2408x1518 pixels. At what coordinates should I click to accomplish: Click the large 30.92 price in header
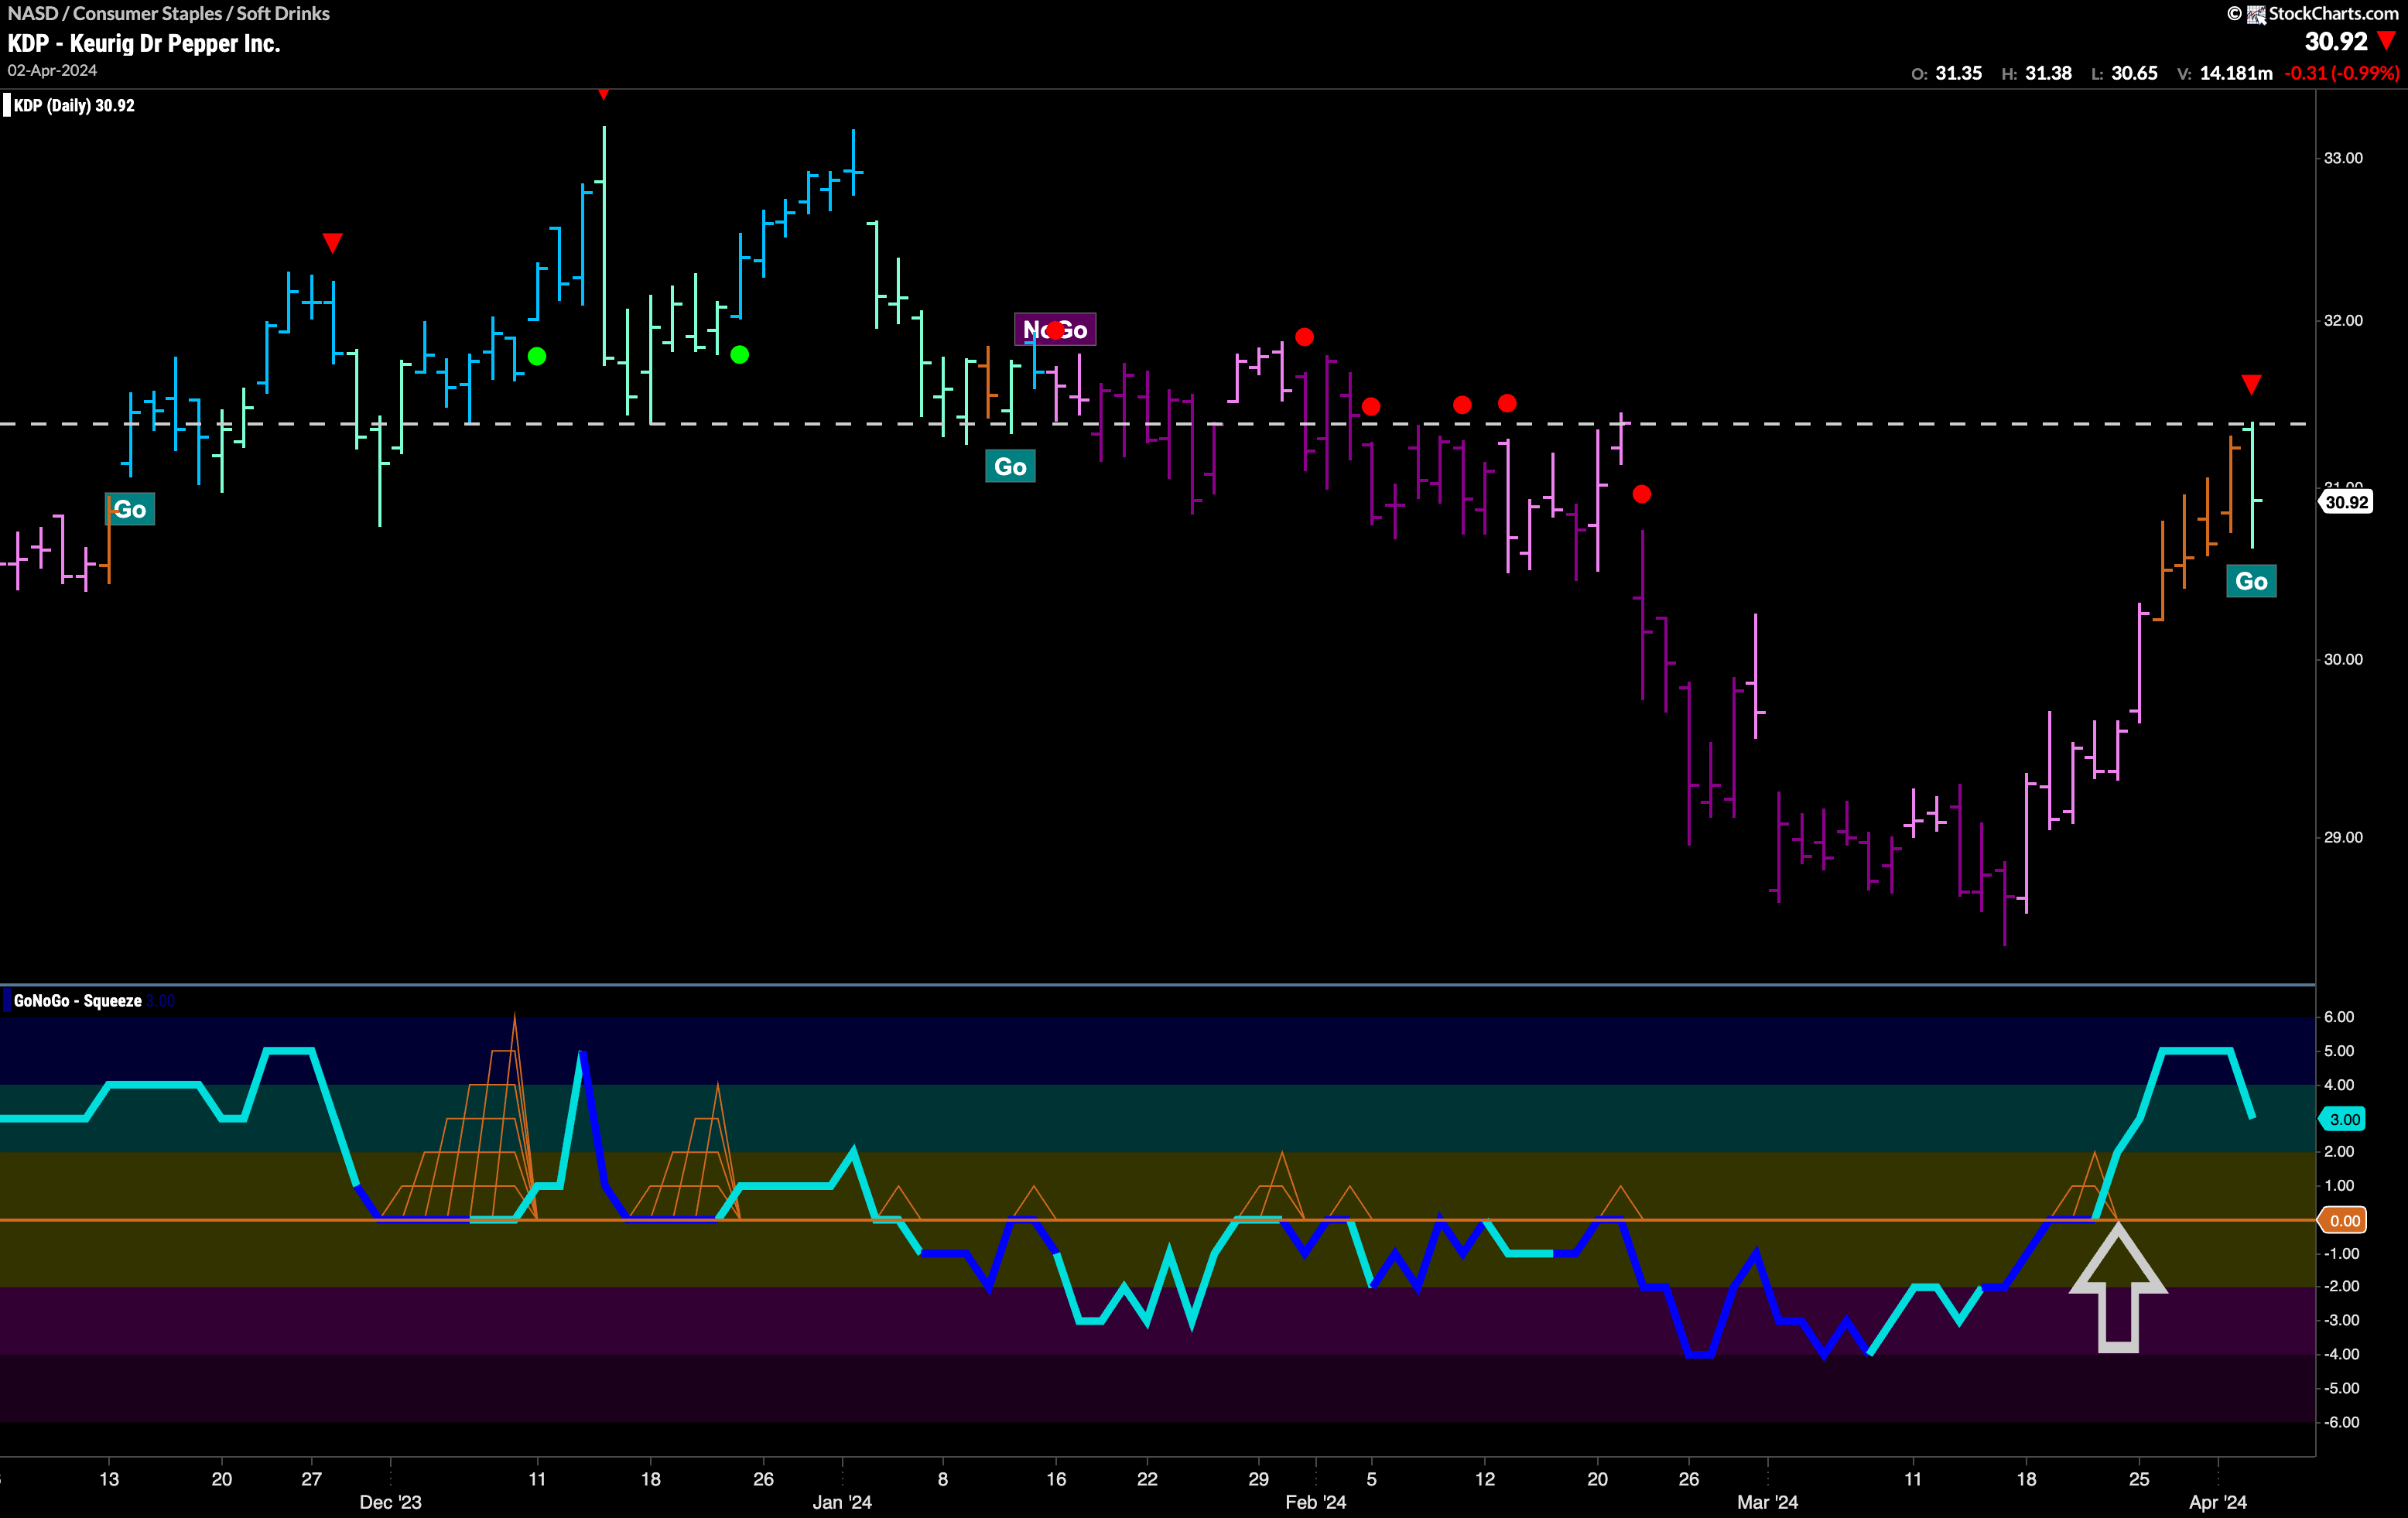2336,41
